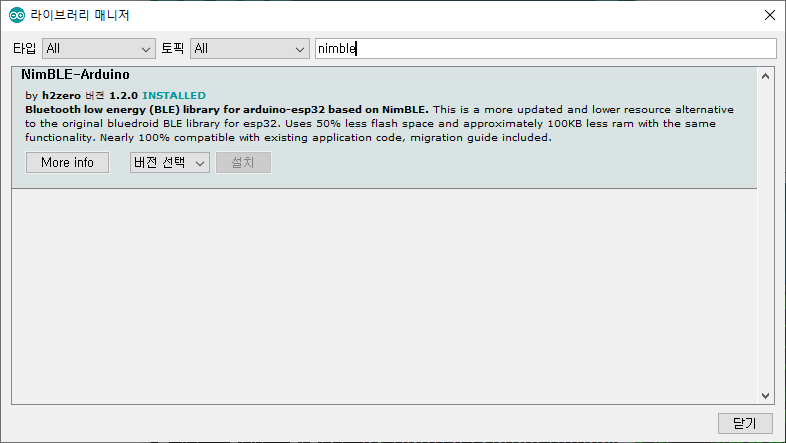786x443 pixels.
Task: Click the 설치 install button
Action: coord(243,162)
